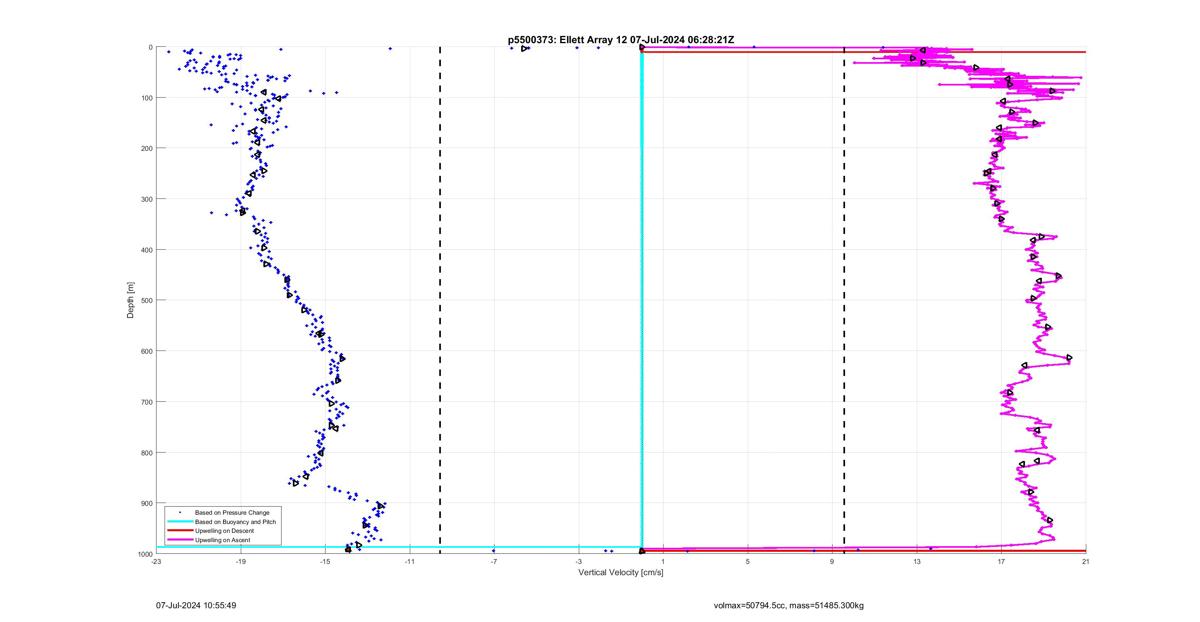Click y-axis tick label '300'

[x=145, y=199]
